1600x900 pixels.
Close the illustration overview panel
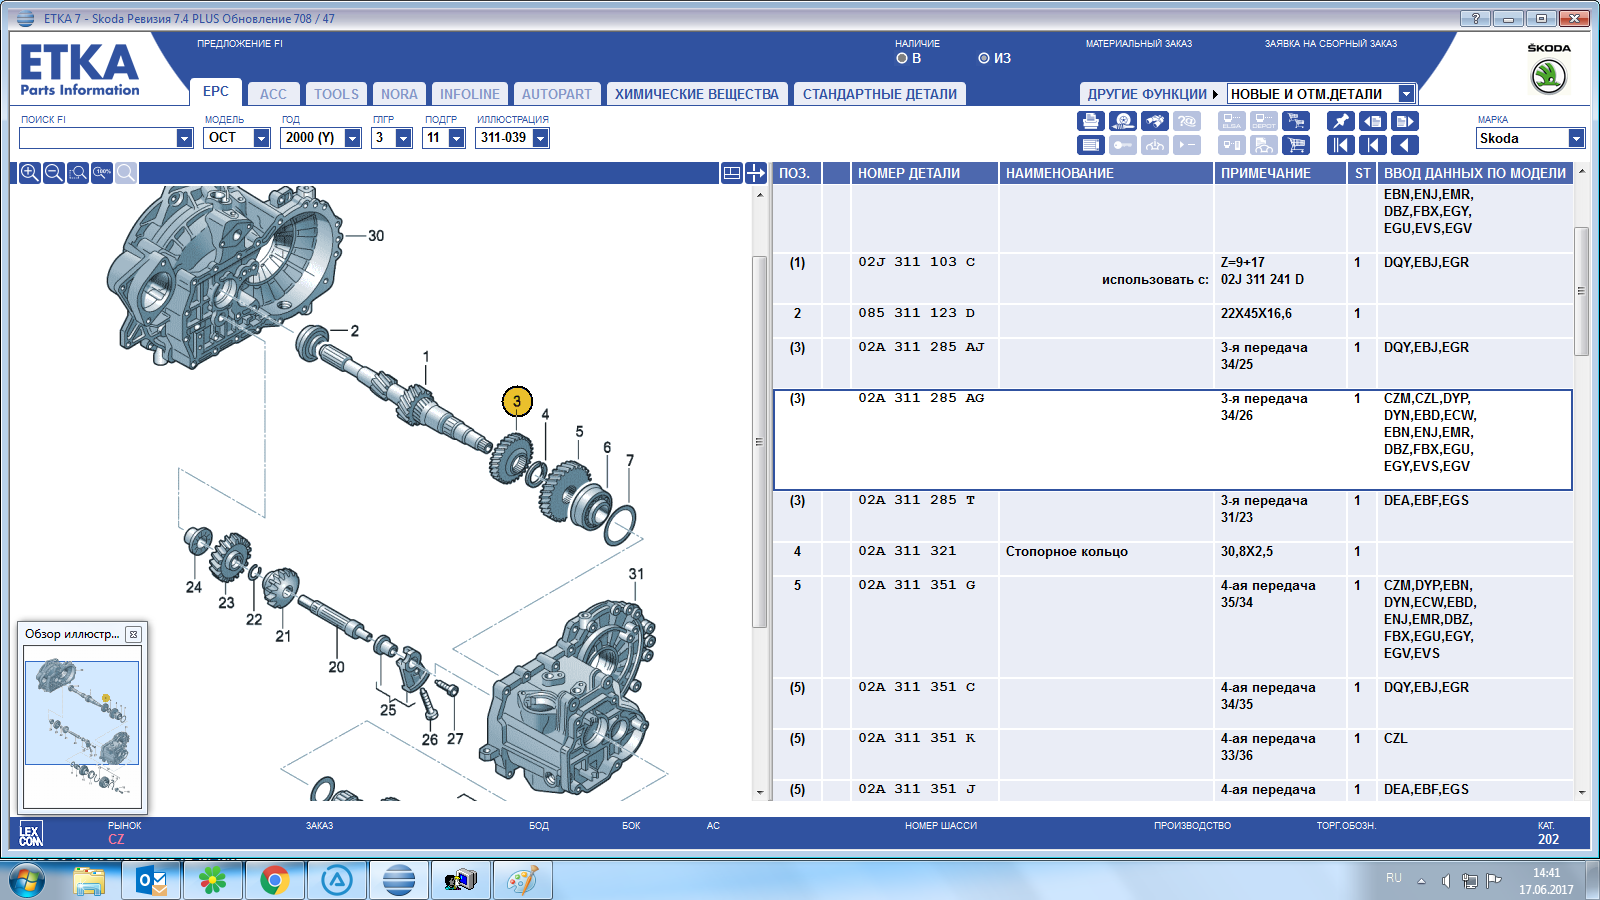(x=133, y=634)
